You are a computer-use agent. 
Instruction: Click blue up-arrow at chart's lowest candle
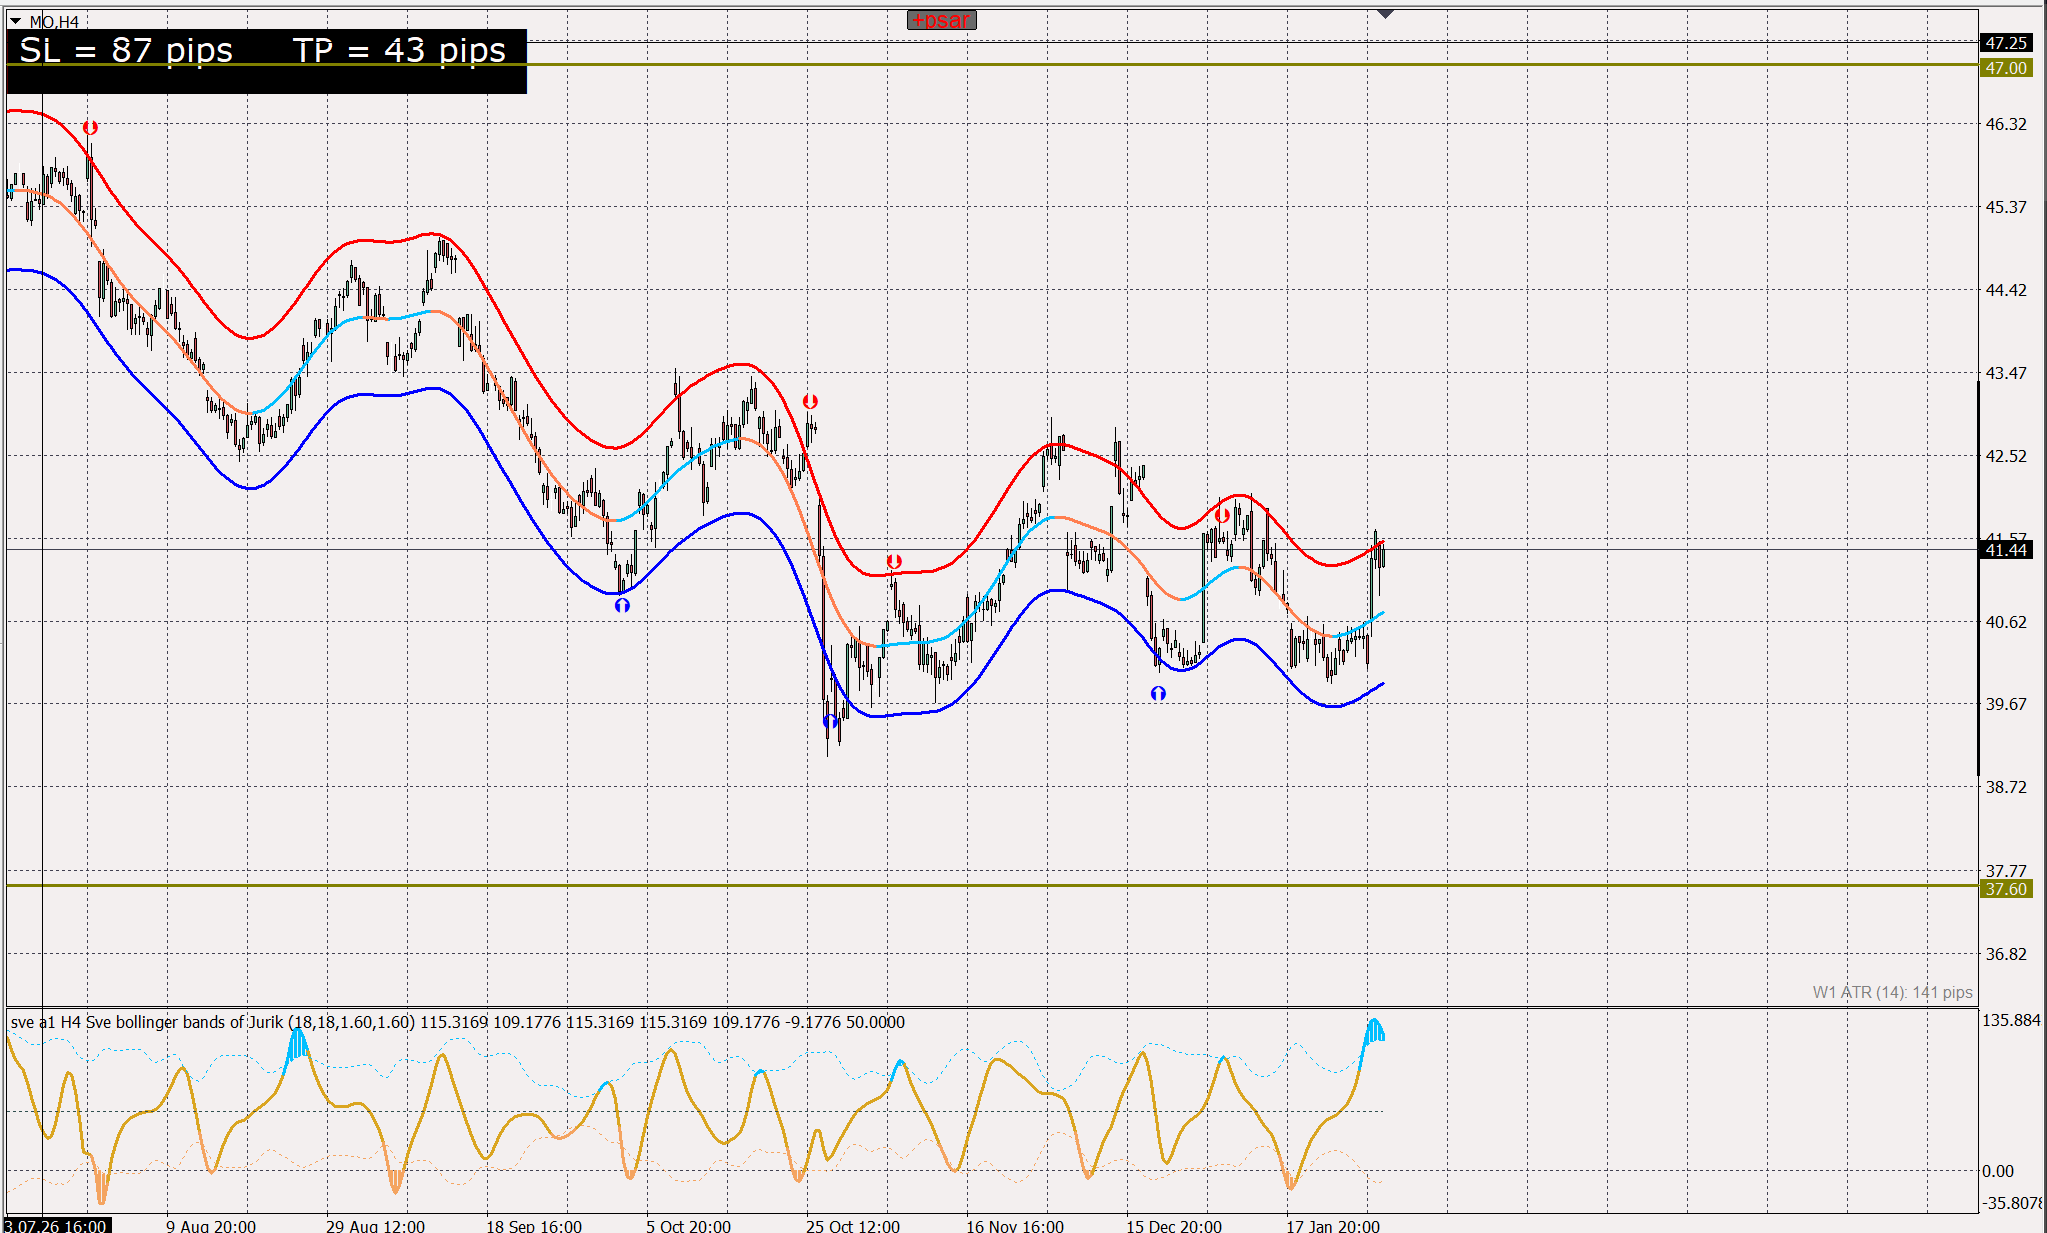[x=830, y=721]
